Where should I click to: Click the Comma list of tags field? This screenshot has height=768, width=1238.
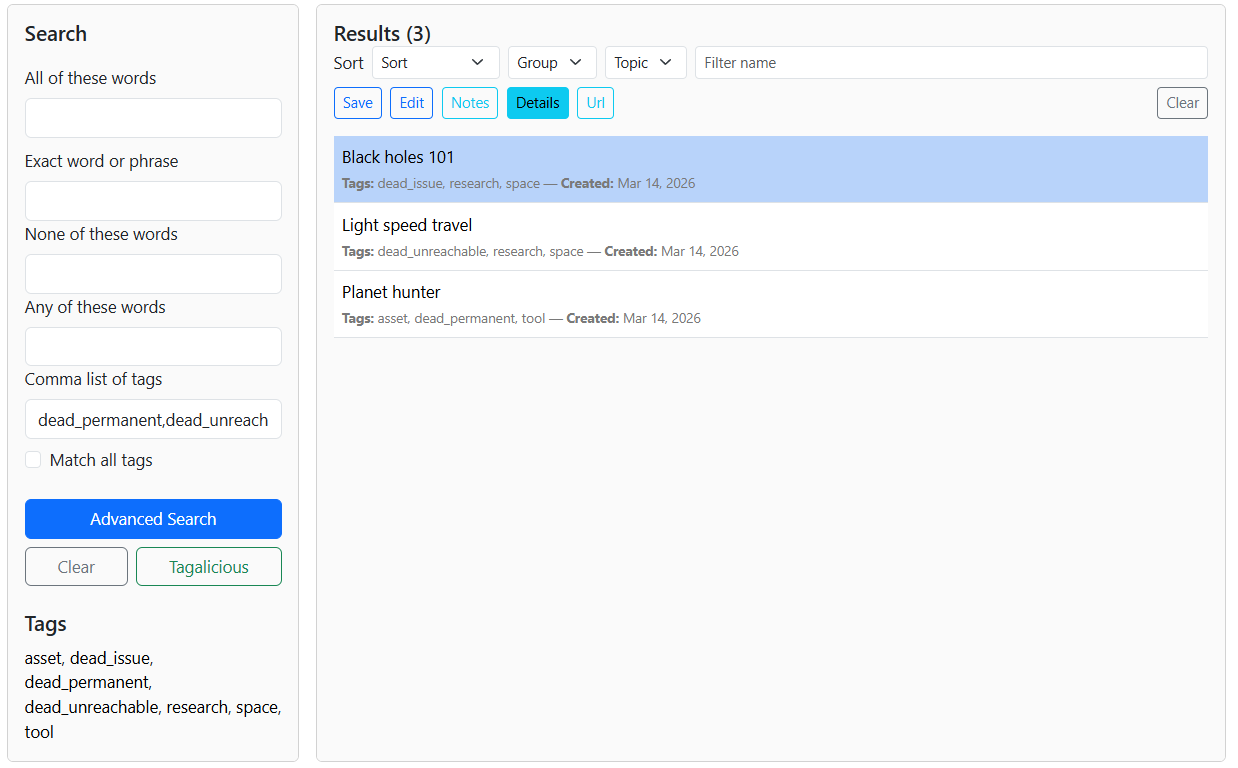point(153,420)
